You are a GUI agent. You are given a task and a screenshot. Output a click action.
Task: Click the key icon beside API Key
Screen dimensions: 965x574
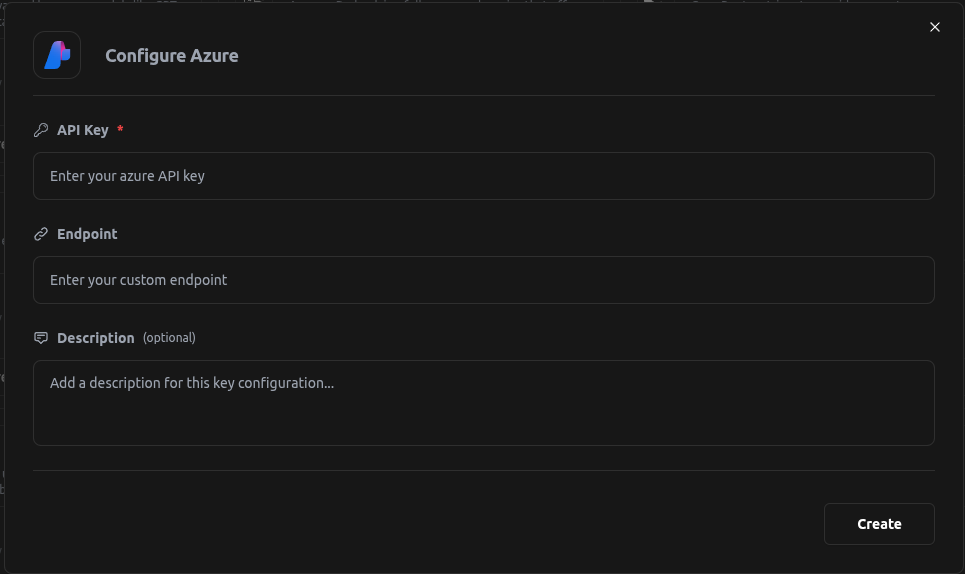click(x=41, y=130)
